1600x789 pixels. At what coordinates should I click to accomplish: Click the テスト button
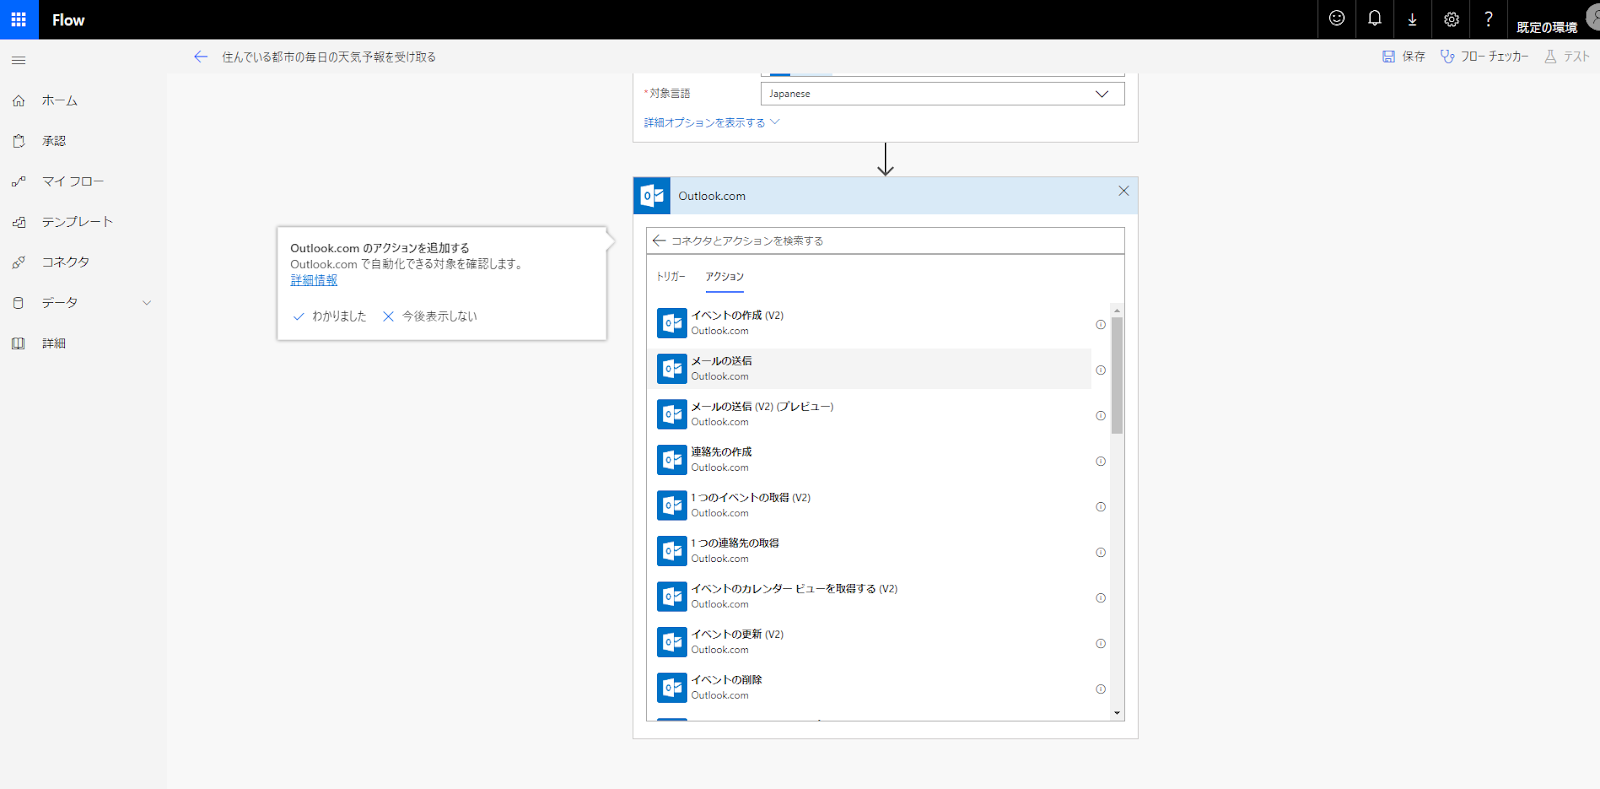(1567, 57)
